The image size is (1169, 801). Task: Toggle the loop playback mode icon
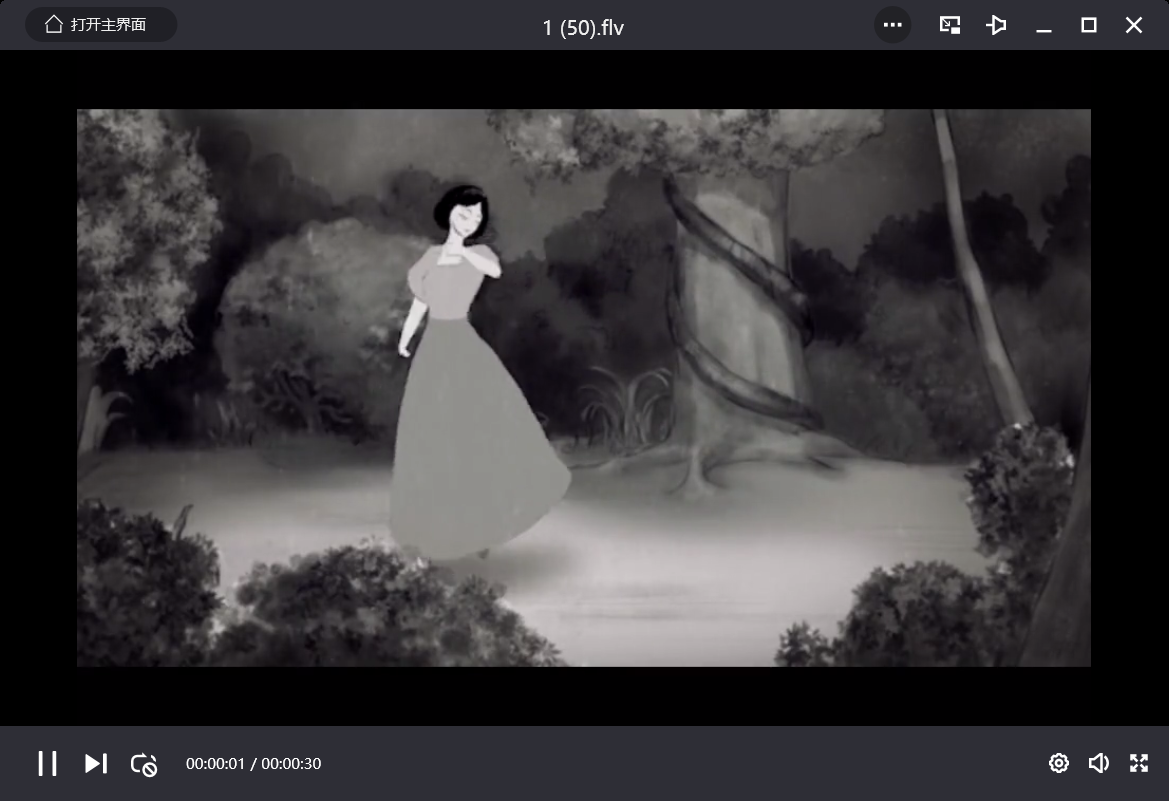click(x=144, y=764)
